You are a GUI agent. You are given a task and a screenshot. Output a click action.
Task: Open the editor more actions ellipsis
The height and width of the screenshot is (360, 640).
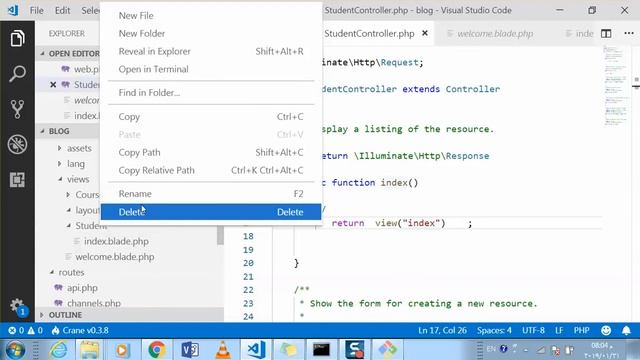629,33
